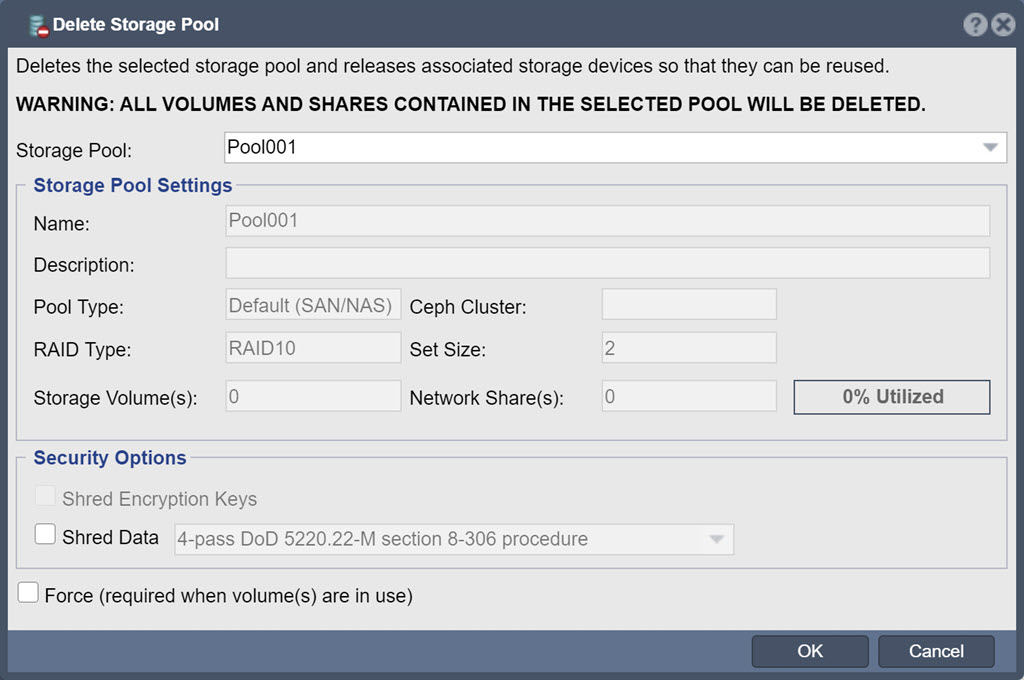Enable the Shred Data checkbox
This screenshot has width=1024, height=680.
(45, 534)
